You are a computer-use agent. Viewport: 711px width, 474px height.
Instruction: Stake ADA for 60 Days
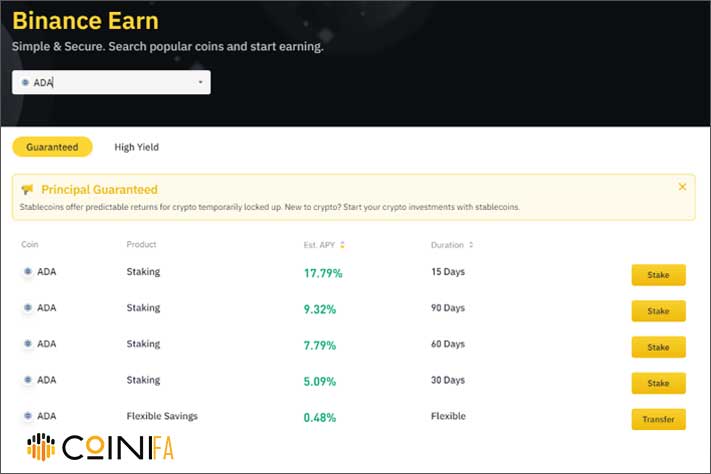click(x=658, y=347)
